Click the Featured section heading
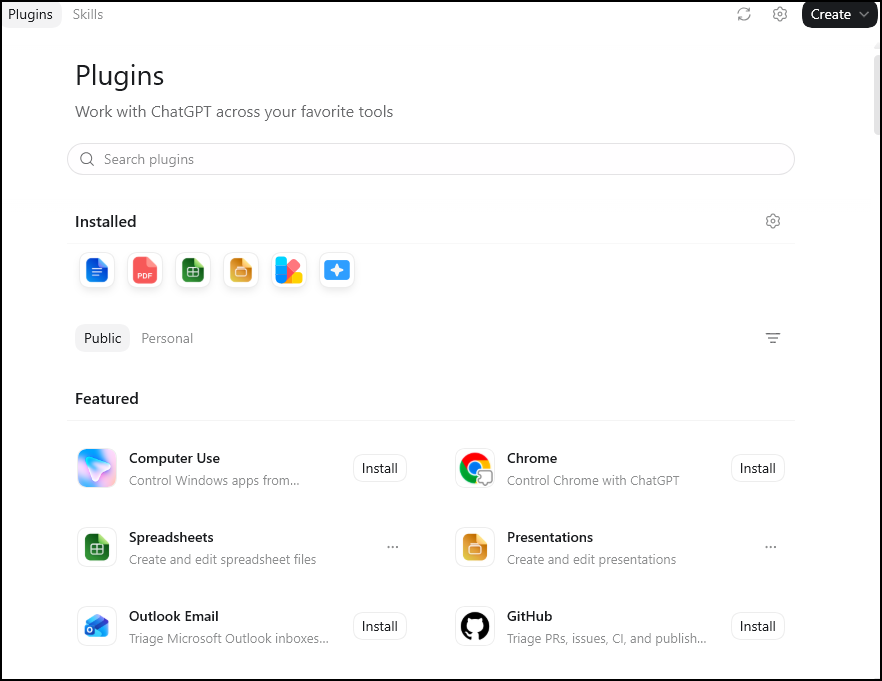 (107, 399)
